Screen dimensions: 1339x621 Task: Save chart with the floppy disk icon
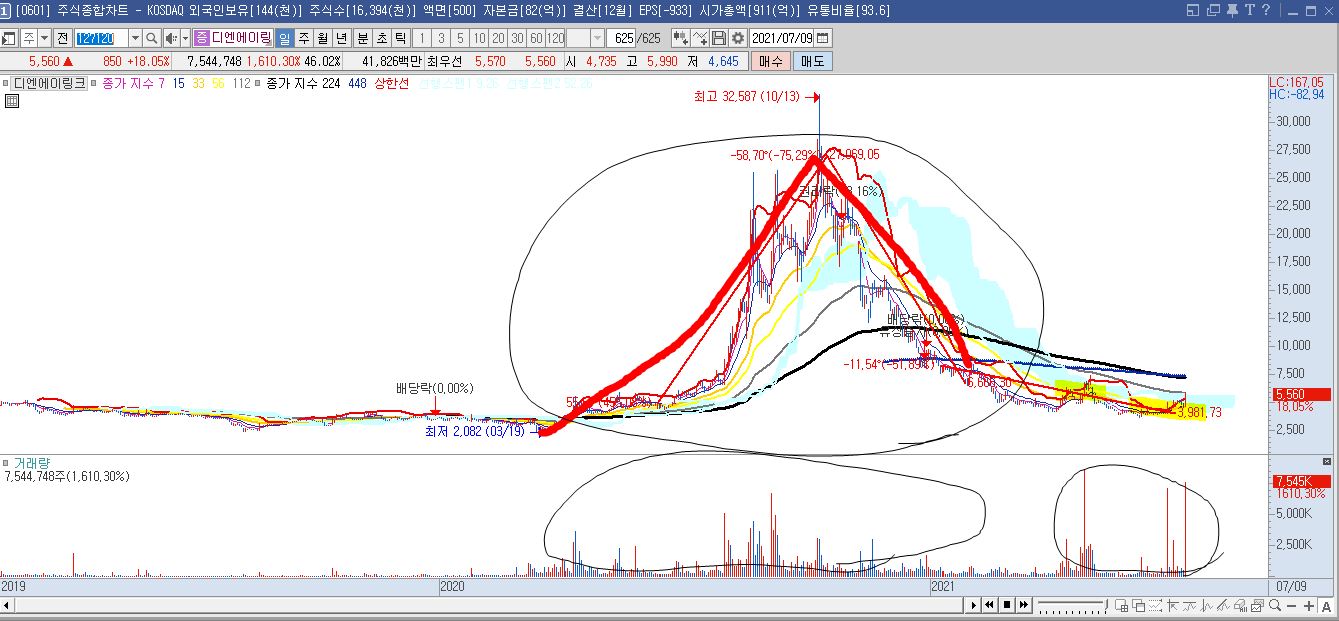(719, 38)
